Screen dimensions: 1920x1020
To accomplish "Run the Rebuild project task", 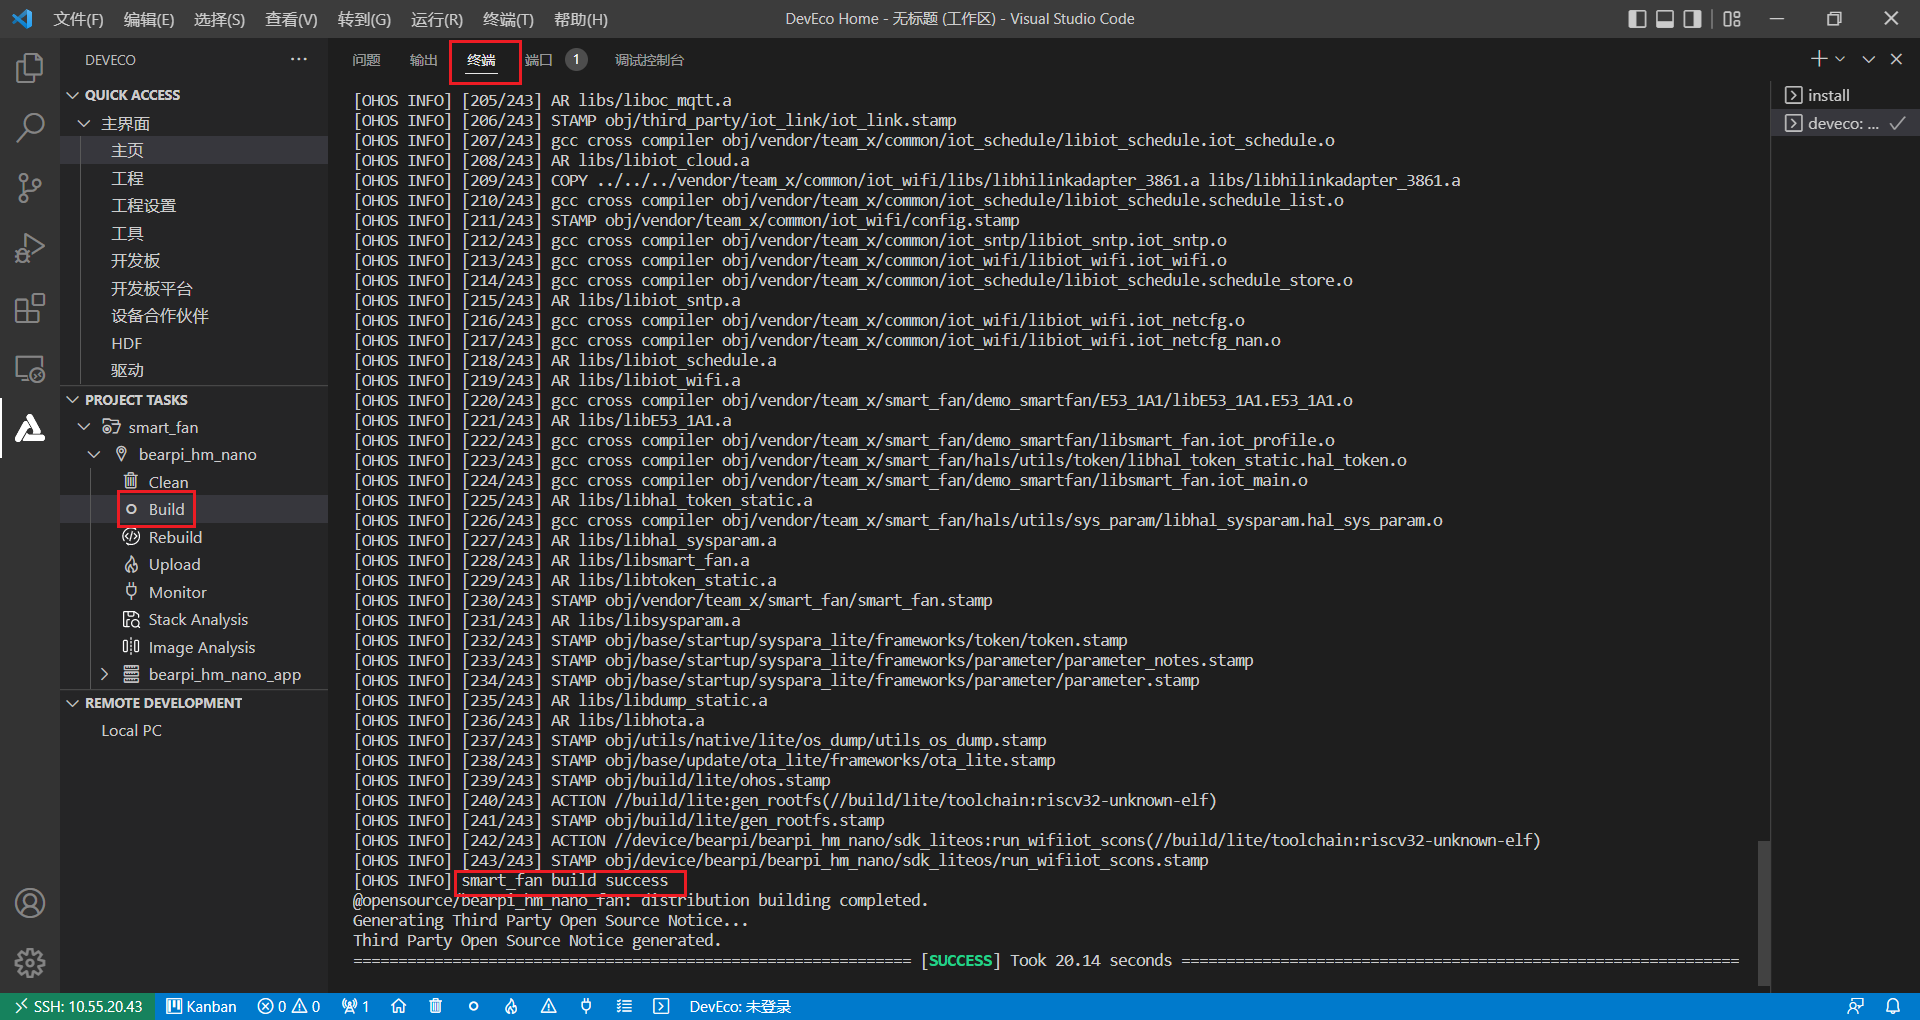I will (x=175, y=537).
